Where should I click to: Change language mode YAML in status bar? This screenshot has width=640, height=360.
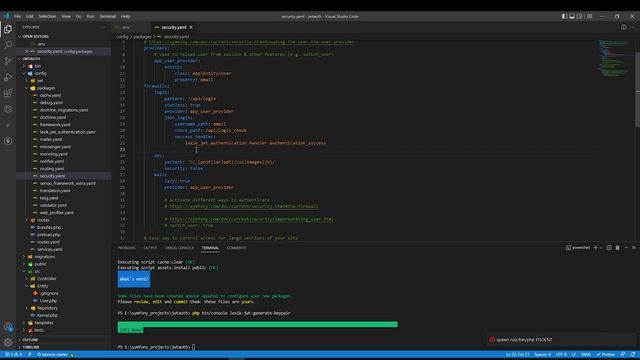(x=586, y=354)
